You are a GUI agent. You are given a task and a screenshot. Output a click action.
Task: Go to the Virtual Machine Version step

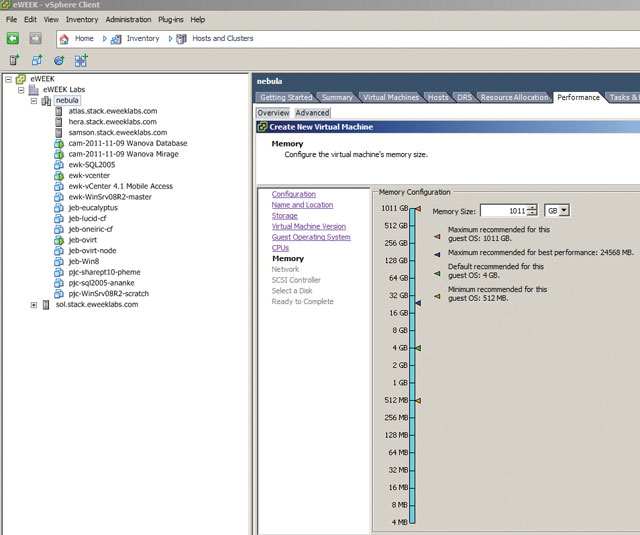[309, 226]
